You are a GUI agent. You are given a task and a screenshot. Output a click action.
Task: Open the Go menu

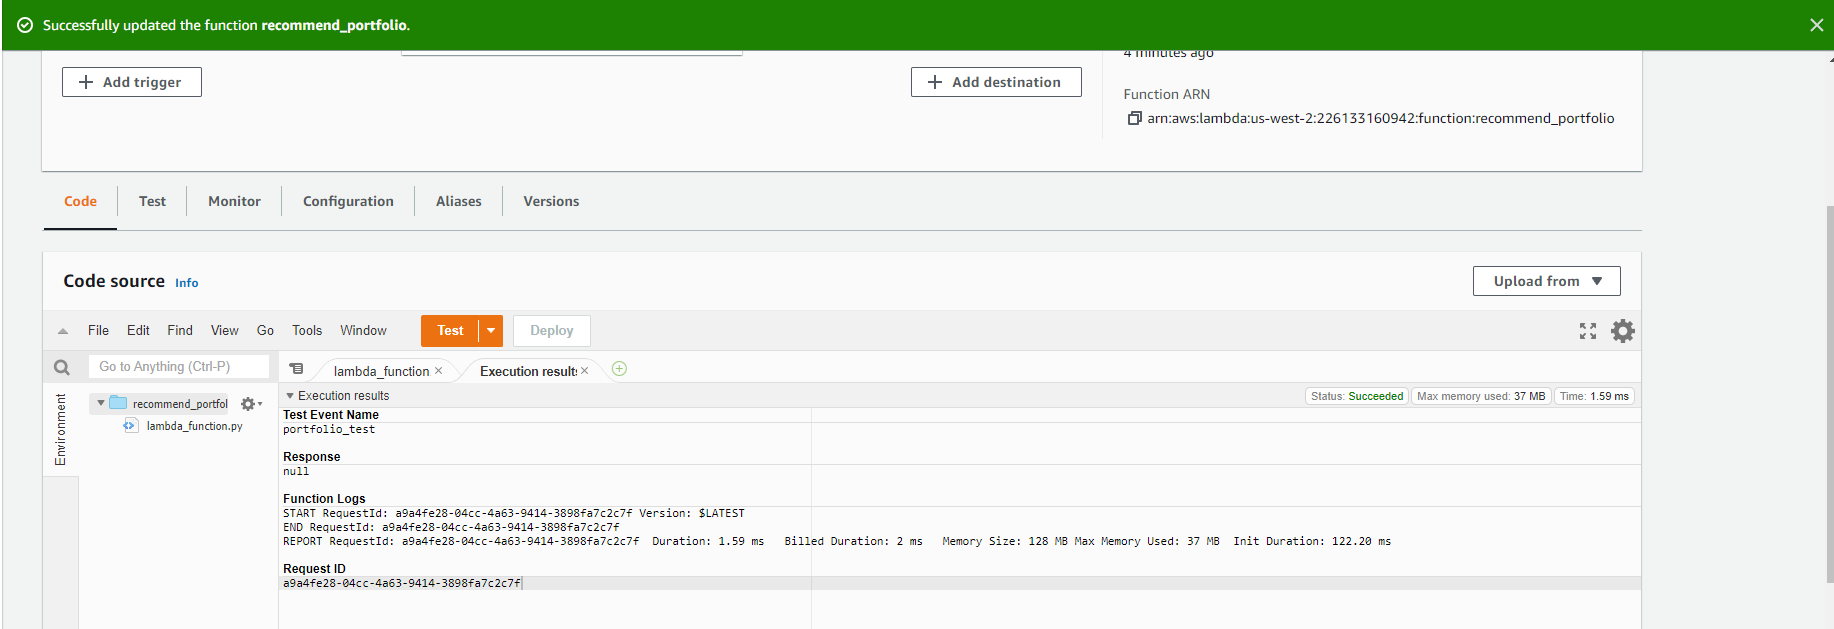click(265, 330)
